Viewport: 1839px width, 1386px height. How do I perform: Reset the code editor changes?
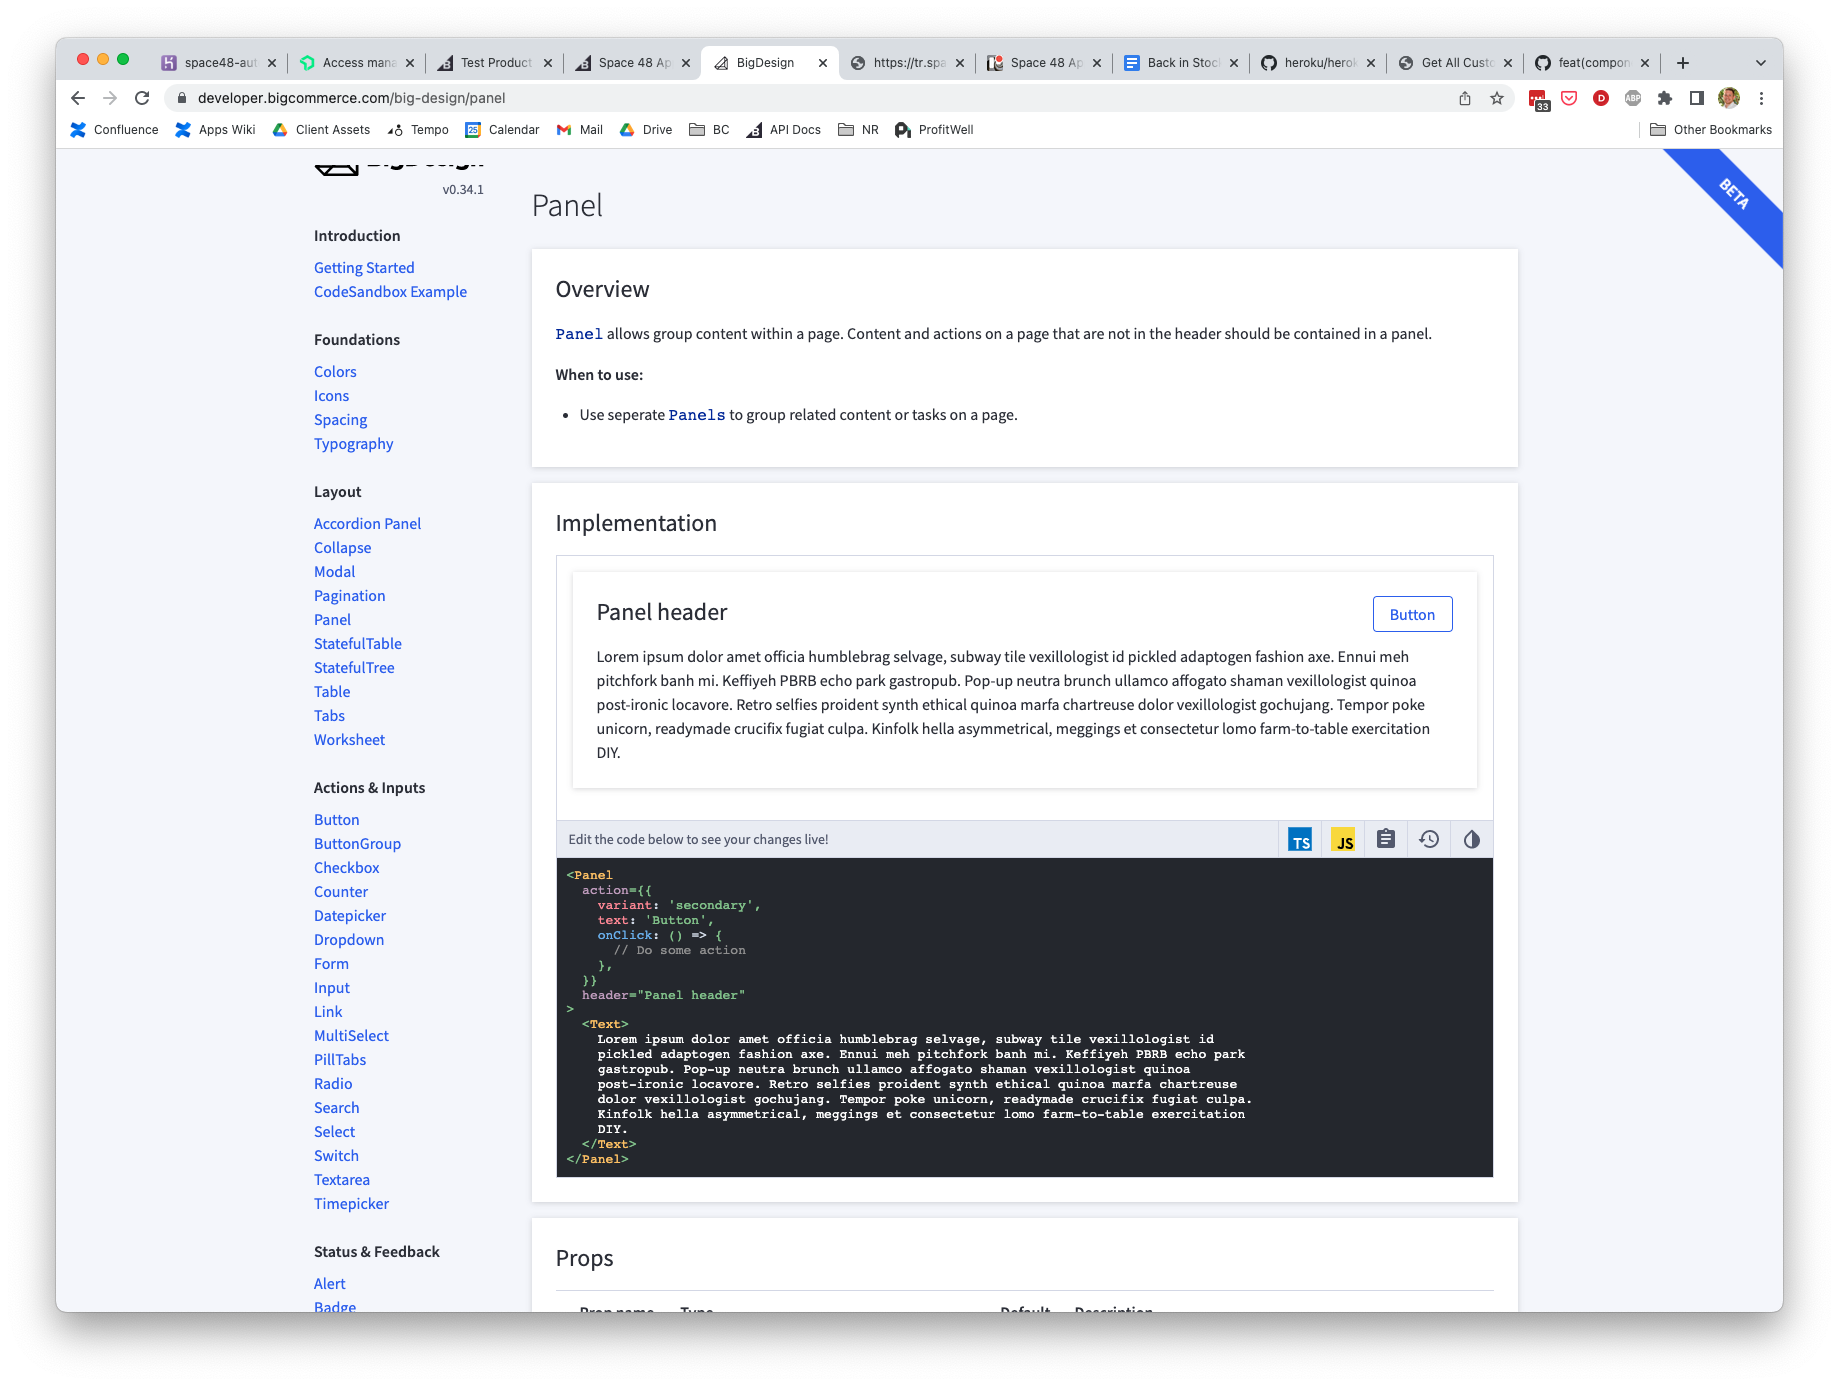[x=1428, y=839]
